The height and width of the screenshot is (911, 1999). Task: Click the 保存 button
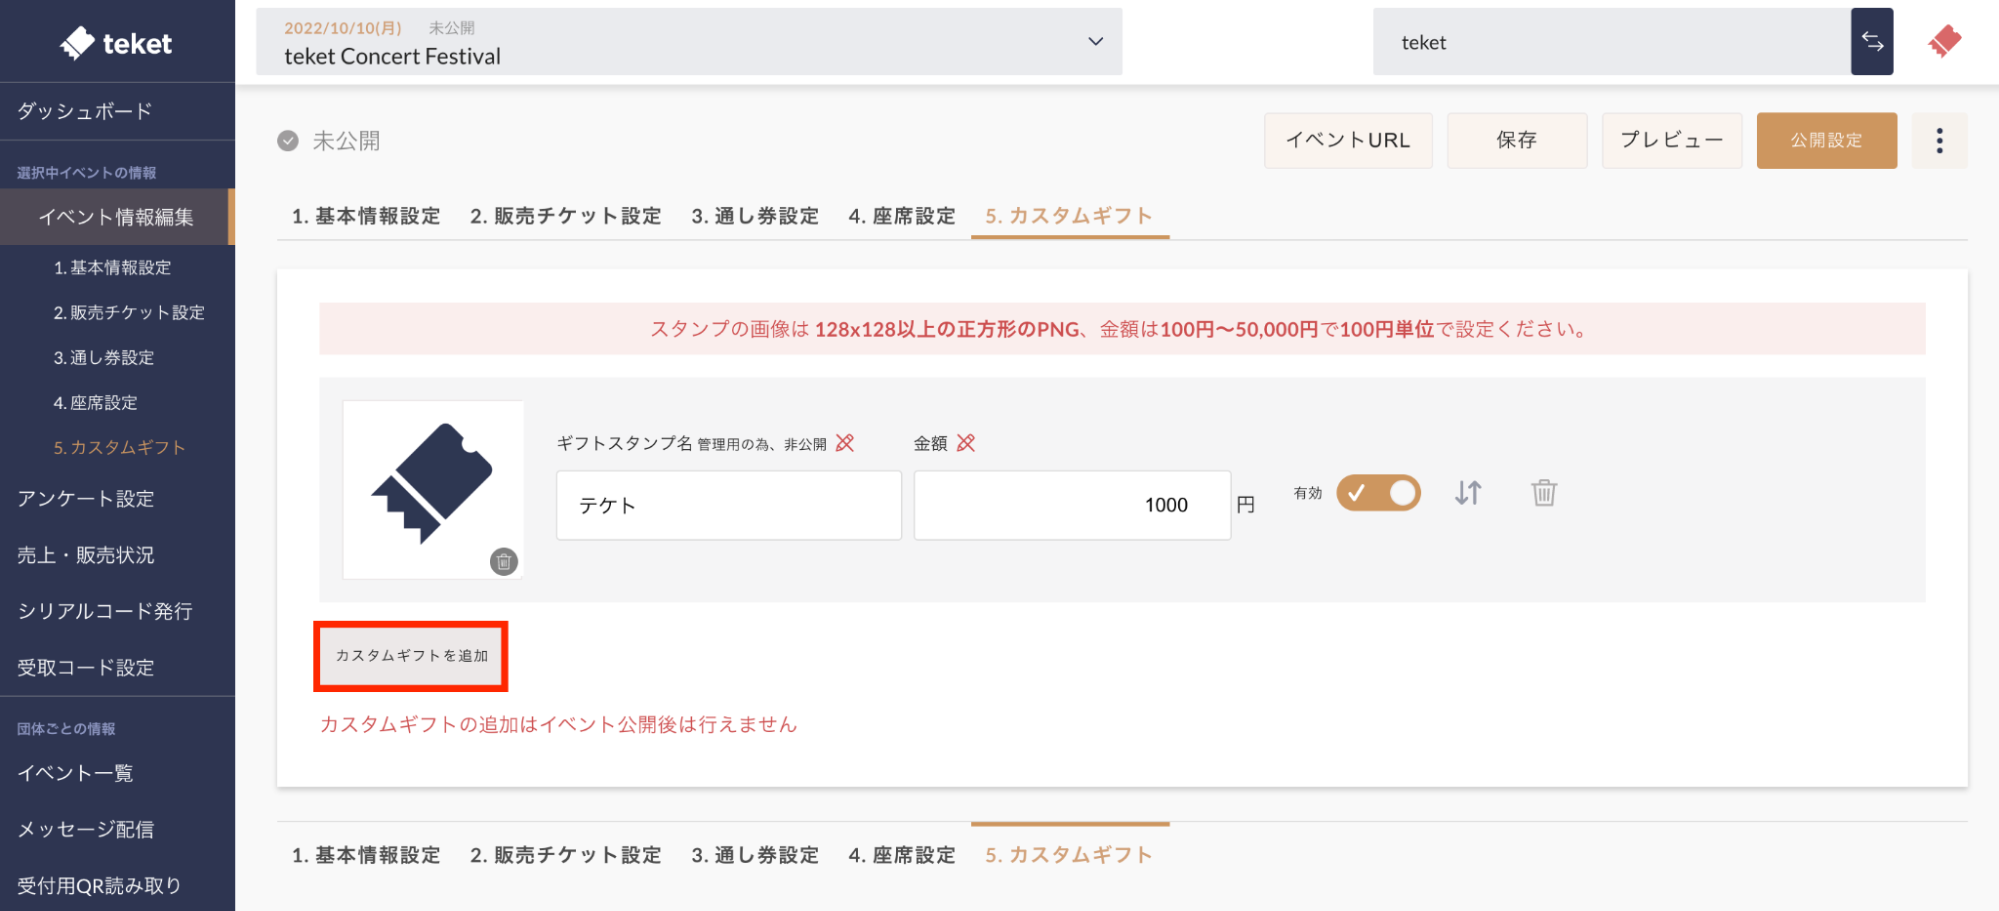(1516, 141)
